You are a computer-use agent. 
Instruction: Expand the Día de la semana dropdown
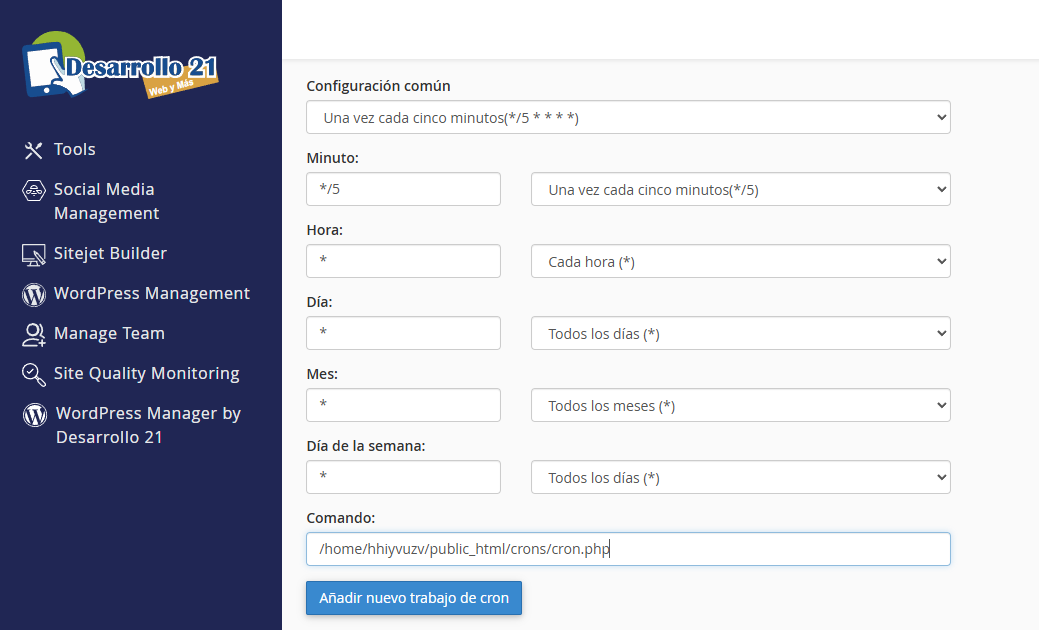pos(740,477)
